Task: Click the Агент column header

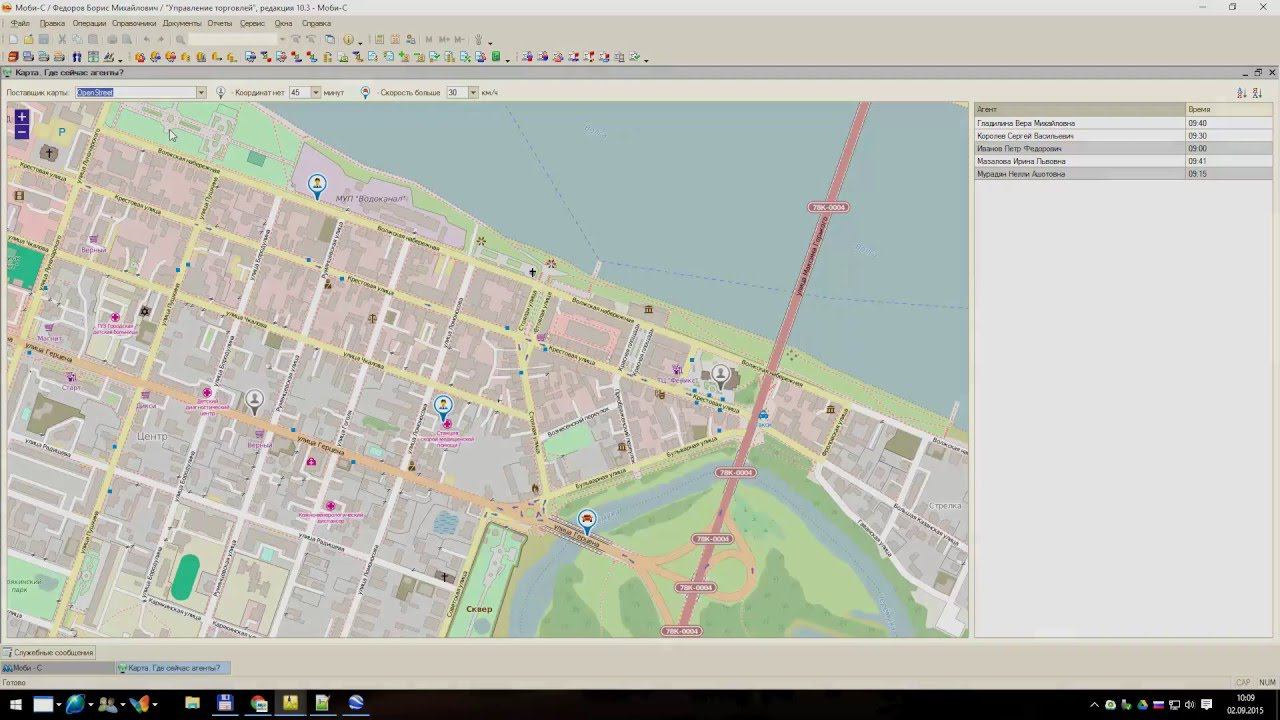Action: coord(1080,109)
